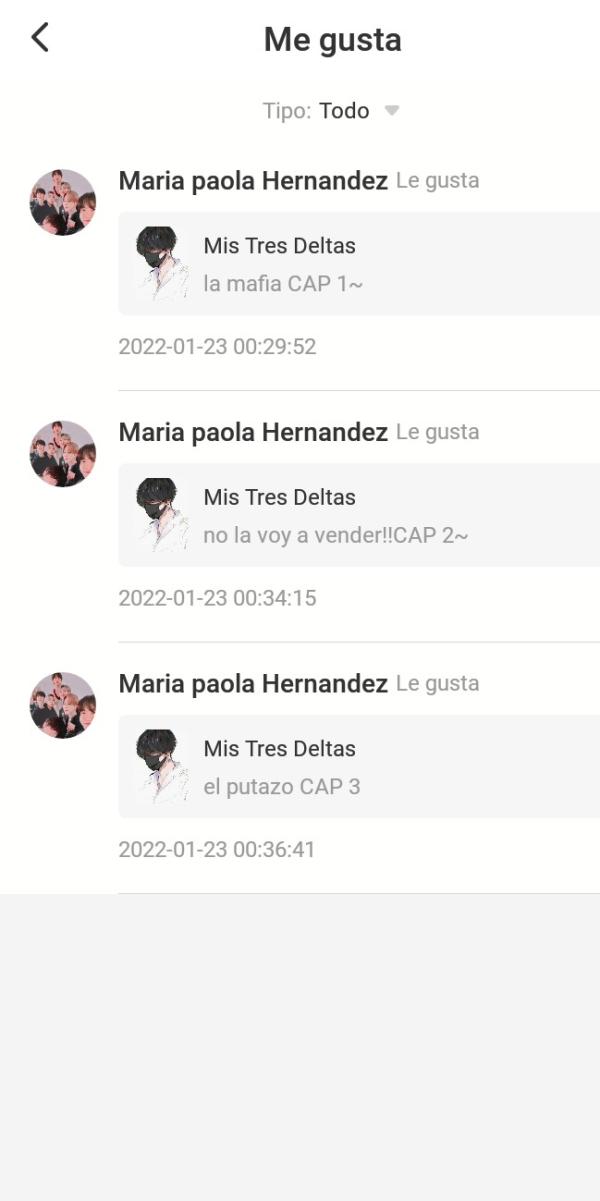Open profile avatar beside 00:36:41 like

[x=62, y=705]
